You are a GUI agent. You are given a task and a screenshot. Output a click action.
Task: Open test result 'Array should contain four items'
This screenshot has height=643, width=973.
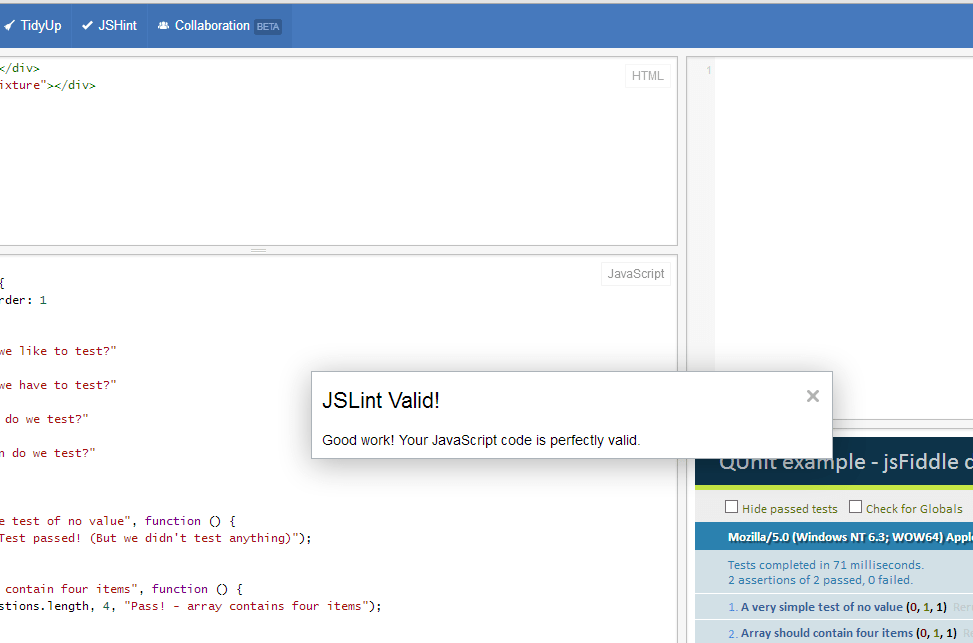[827, 633]
